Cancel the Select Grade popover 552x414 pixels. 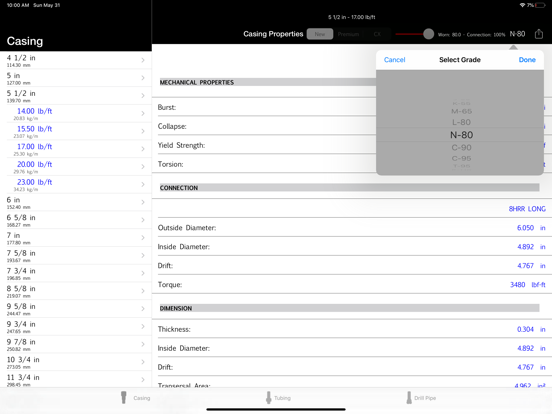[x=394, y=60]
